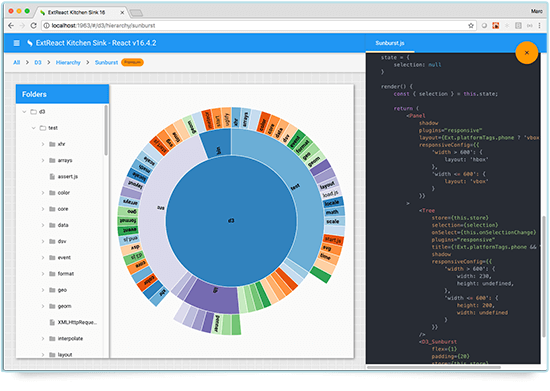Open the hamburger navigation menu
This screenshot has height=391, width=550.
(x=16, y=43)
